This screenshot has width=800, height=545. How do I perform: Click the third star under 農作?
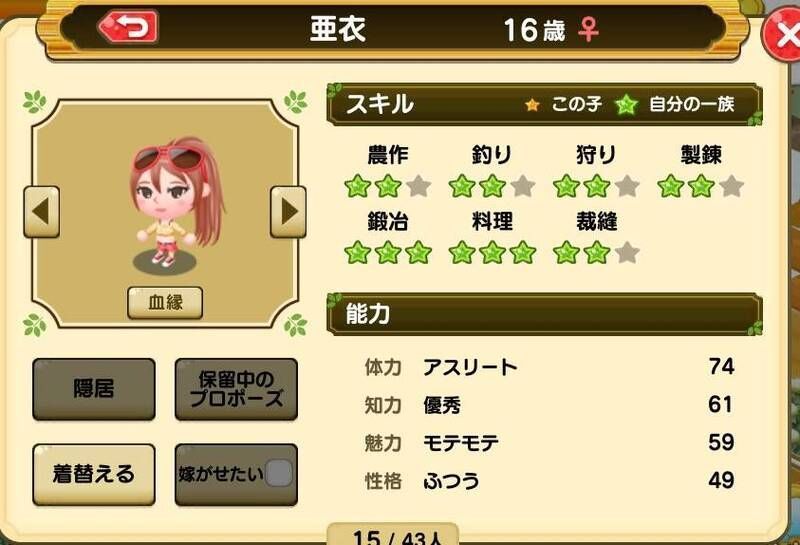[x=419, y=186]
